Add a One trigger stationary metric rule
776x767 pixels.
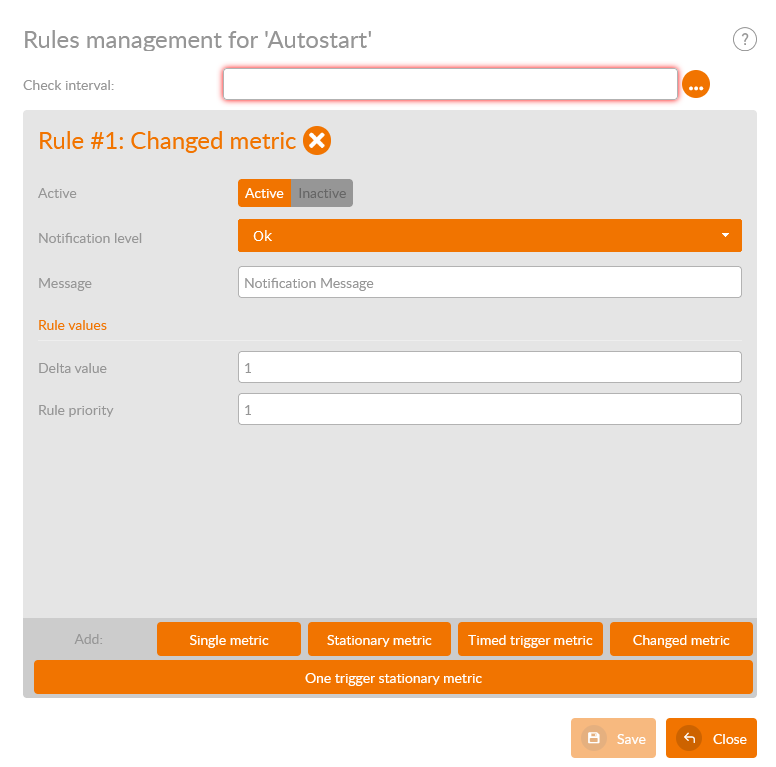[x=393, y=678]
